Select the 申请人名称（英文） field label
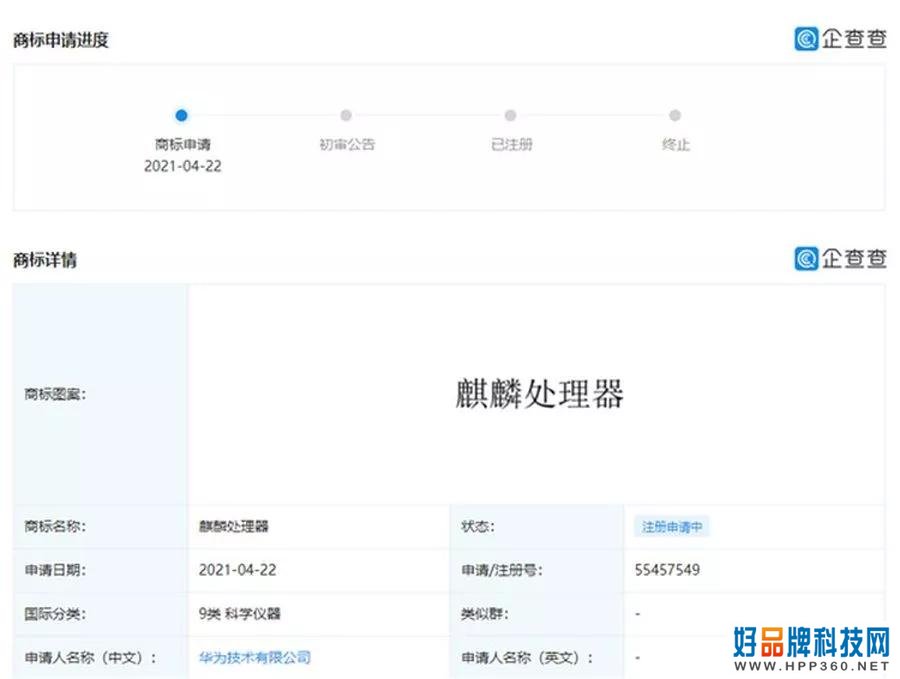Screen dimensions: 900x679 click(x=527, y=658)
